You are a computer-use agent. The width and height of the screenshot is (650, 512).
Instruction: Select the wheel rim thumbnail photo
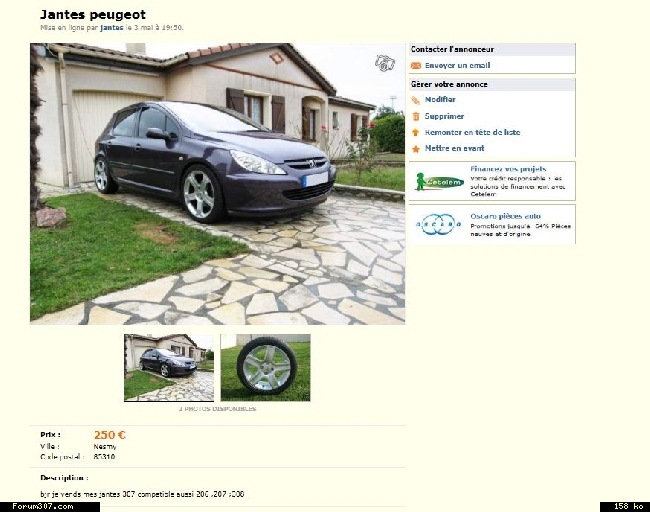click(265, 368)
